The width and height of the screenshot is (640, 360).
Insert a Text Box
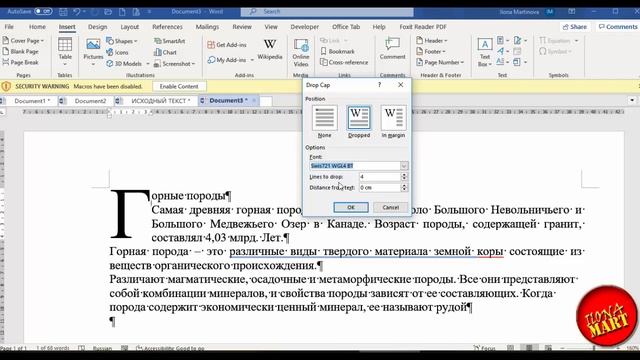484,52
